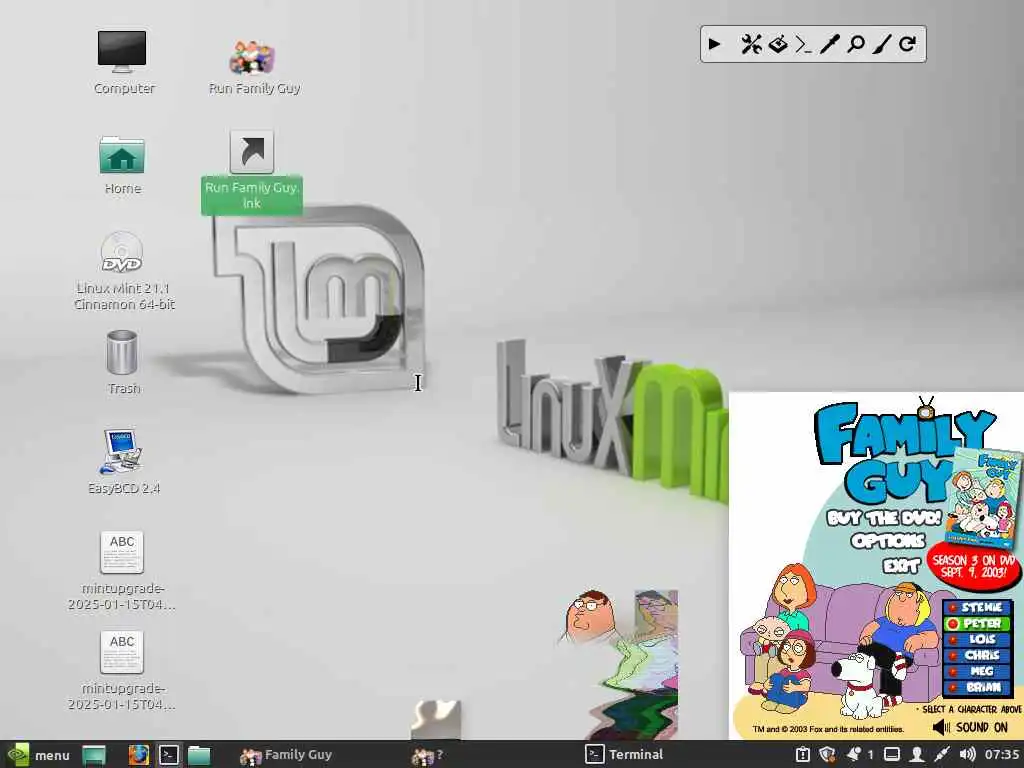The height and width of the screenshot is (768, 1024).
Task: Switch to the Terminal window in the taskbar
Action: point(624,754)
